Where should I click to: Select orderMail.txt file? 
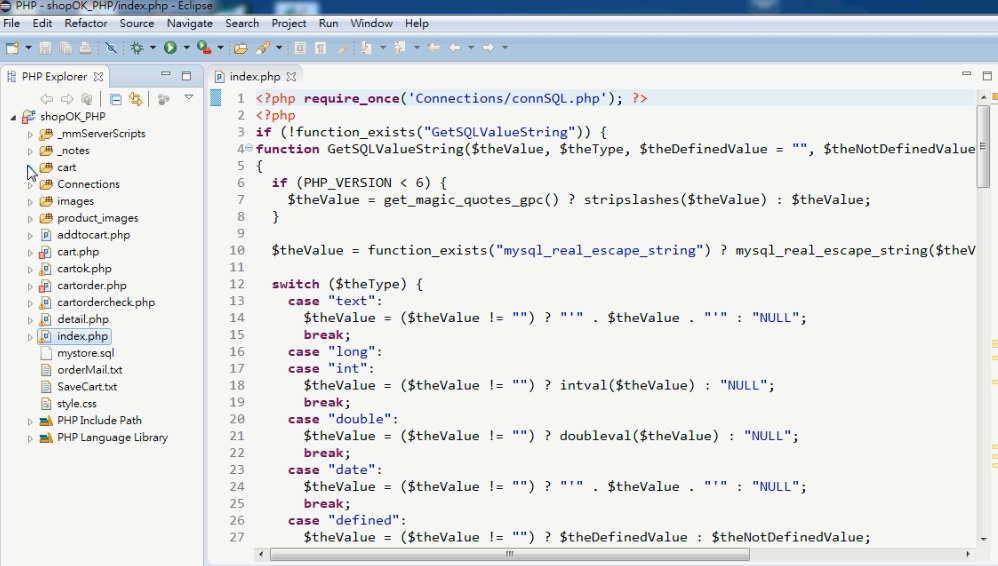(x=89, y=370)
